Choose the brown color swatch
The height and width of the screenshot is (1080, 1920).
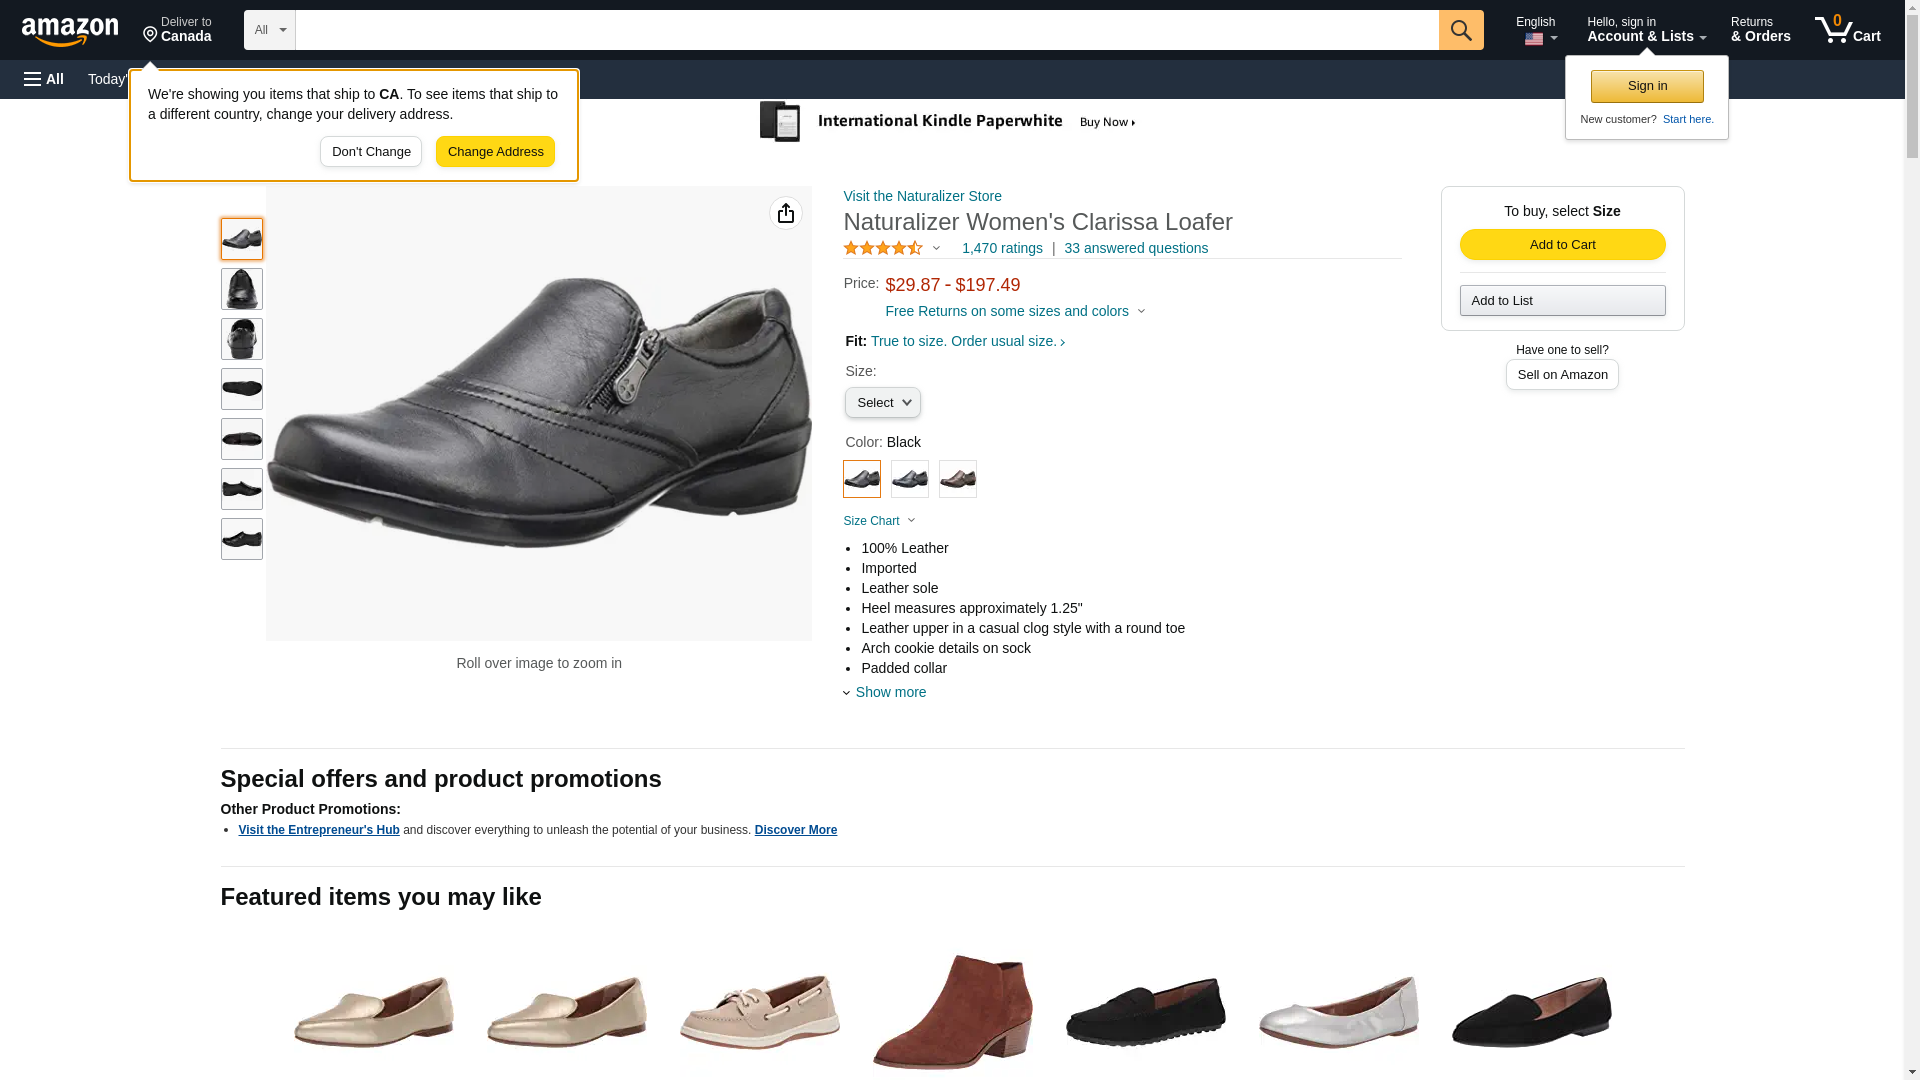(957, 479)
